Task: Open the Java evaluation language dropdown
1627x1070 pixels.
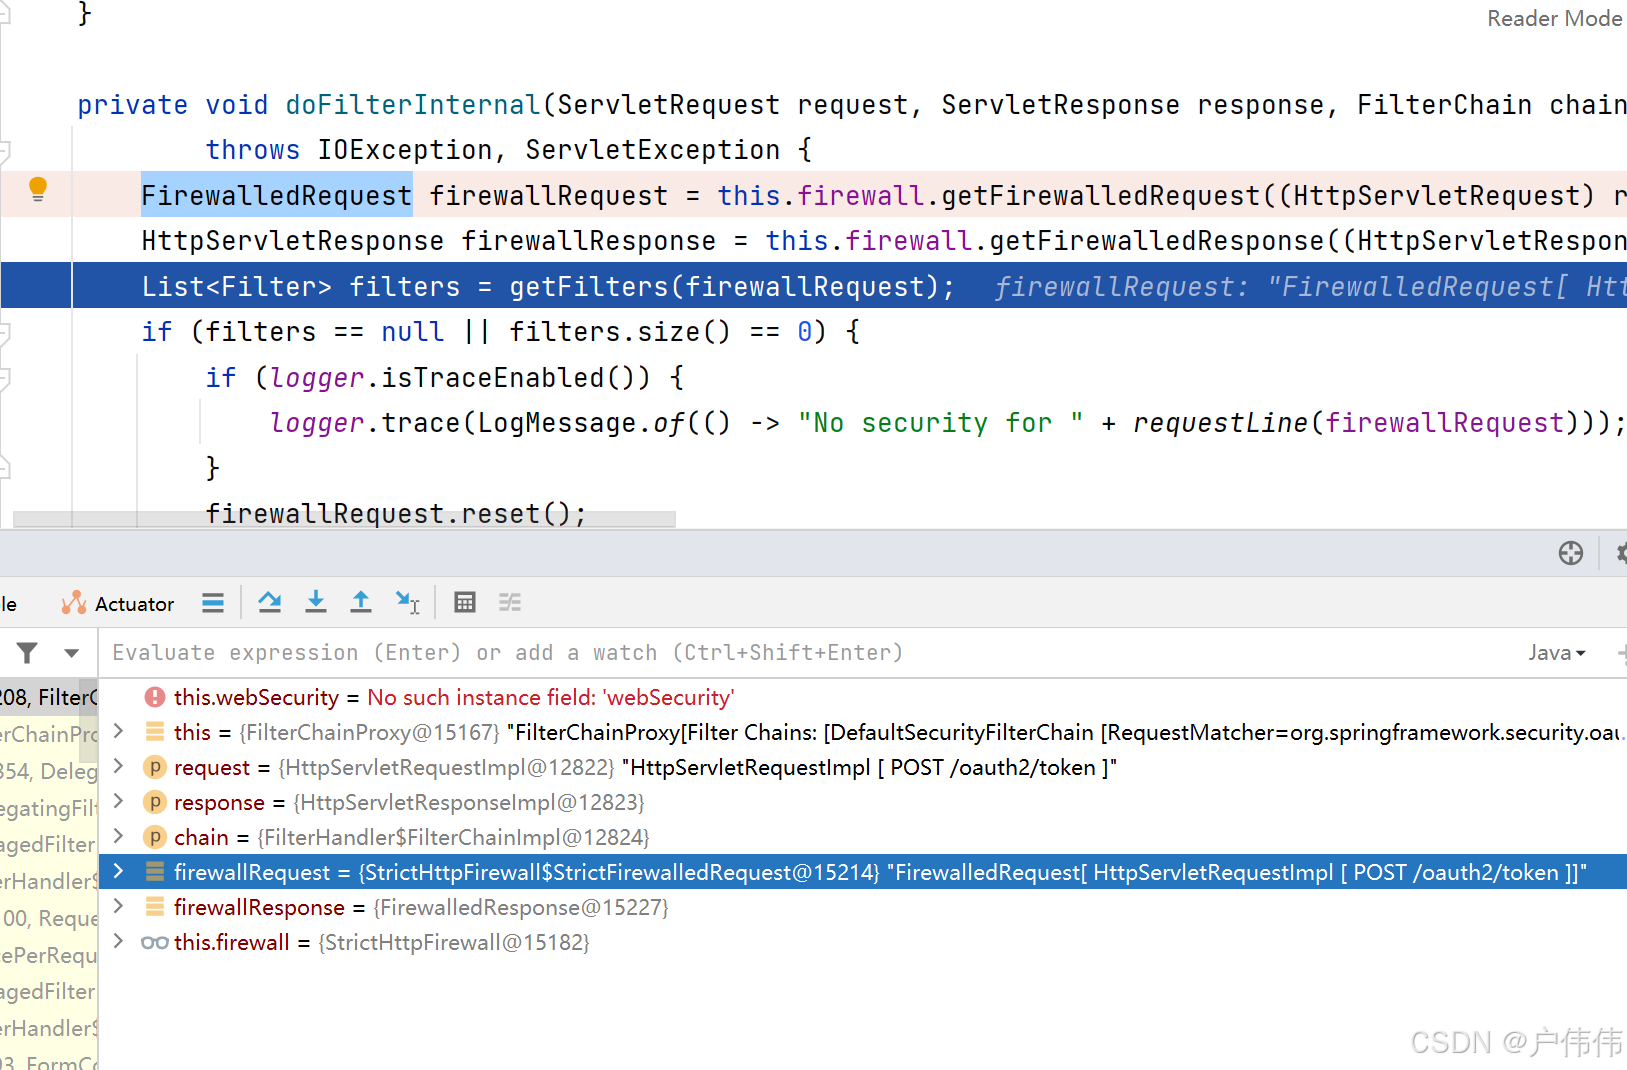Action: (x=1556, y=652)
